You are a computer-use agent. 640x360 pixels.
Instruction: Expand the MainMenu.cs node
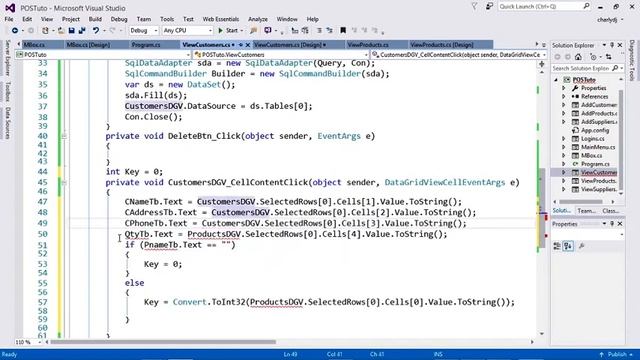(x=564, y=147)
